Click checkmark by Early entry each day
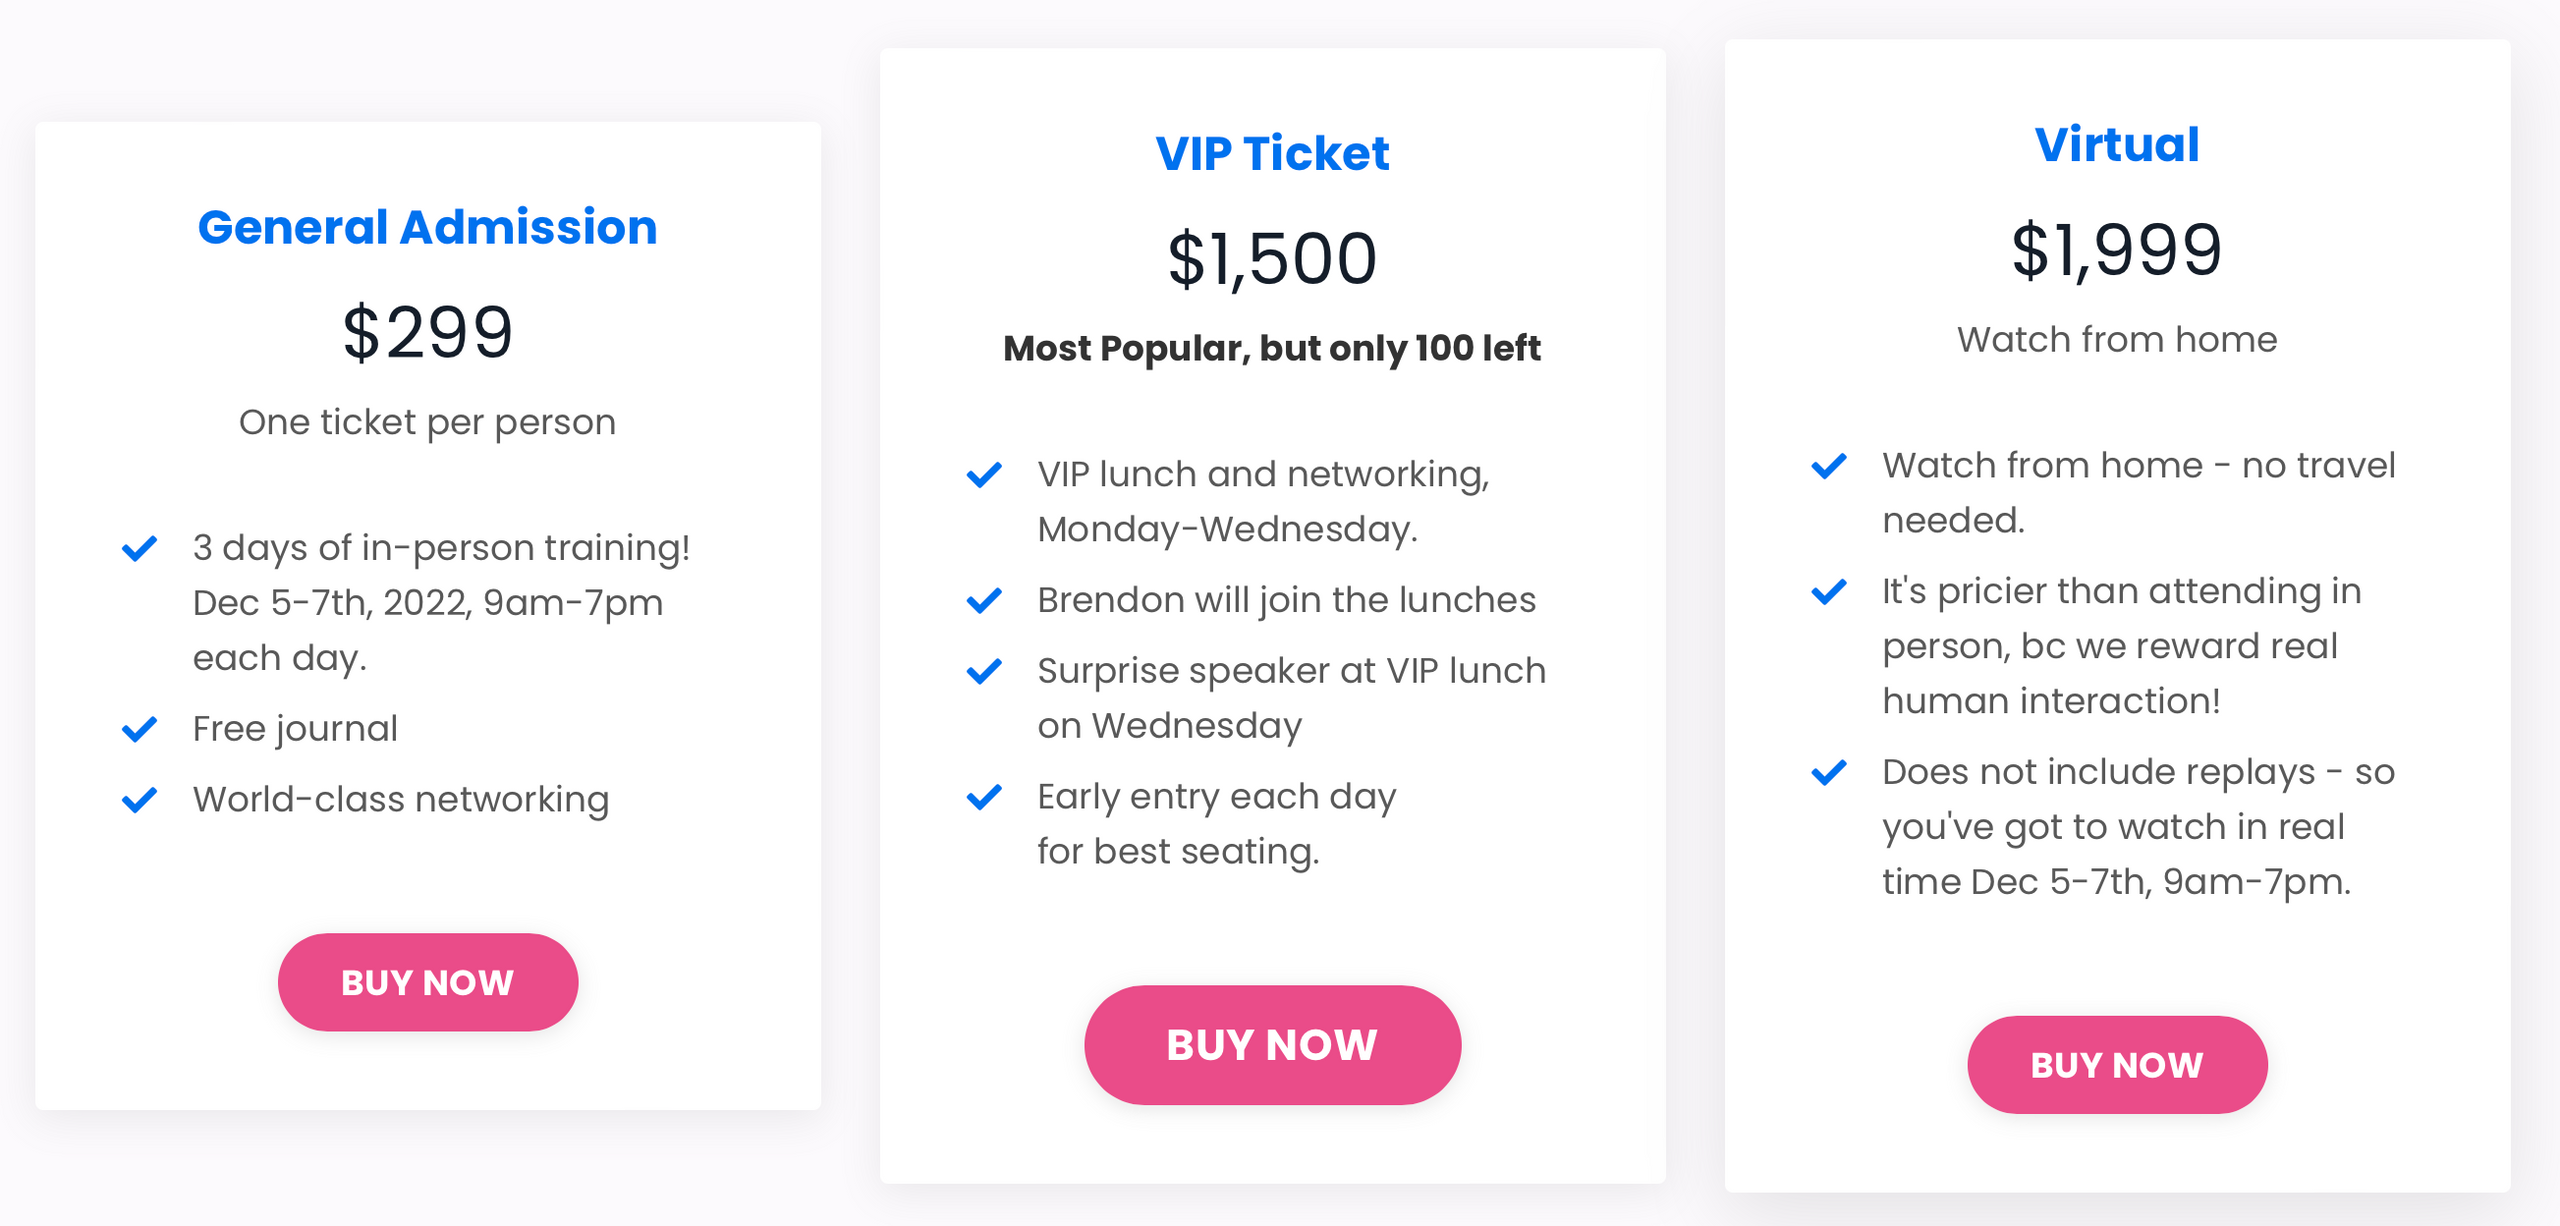This screenshot has width=2560, height=1226. pos(984,797)
